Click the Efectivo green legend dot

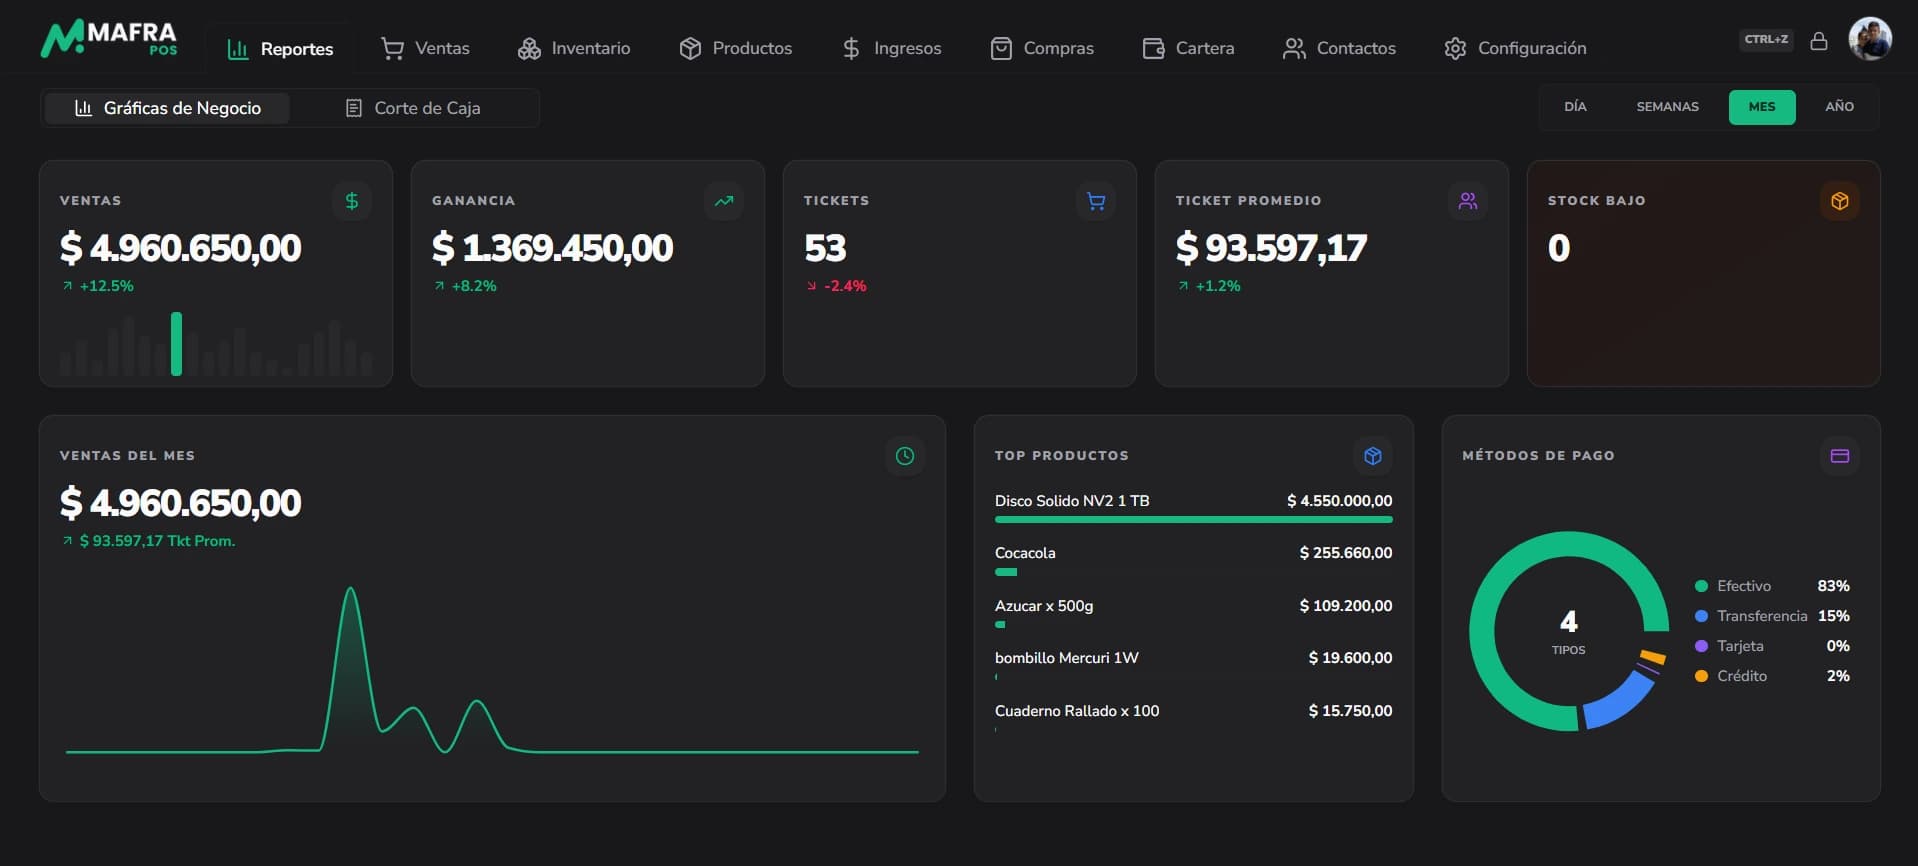tap(1701, 586)
